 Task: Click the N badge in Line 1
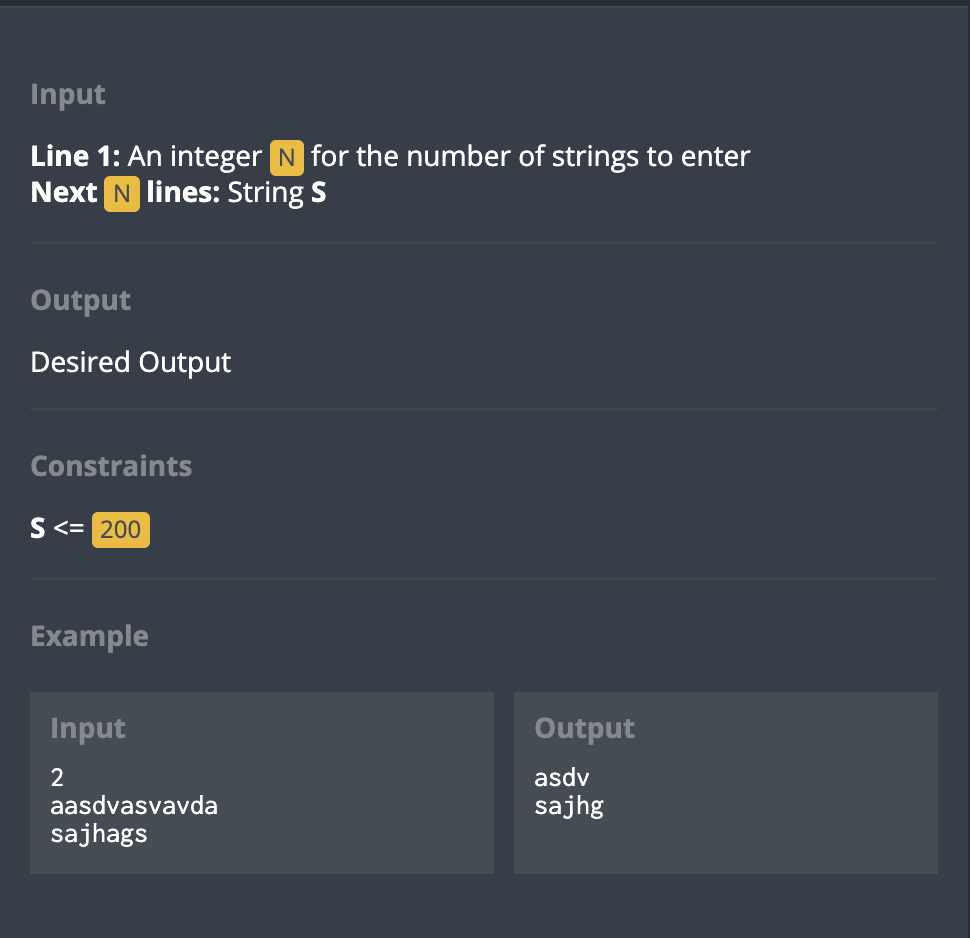[286, 158]
